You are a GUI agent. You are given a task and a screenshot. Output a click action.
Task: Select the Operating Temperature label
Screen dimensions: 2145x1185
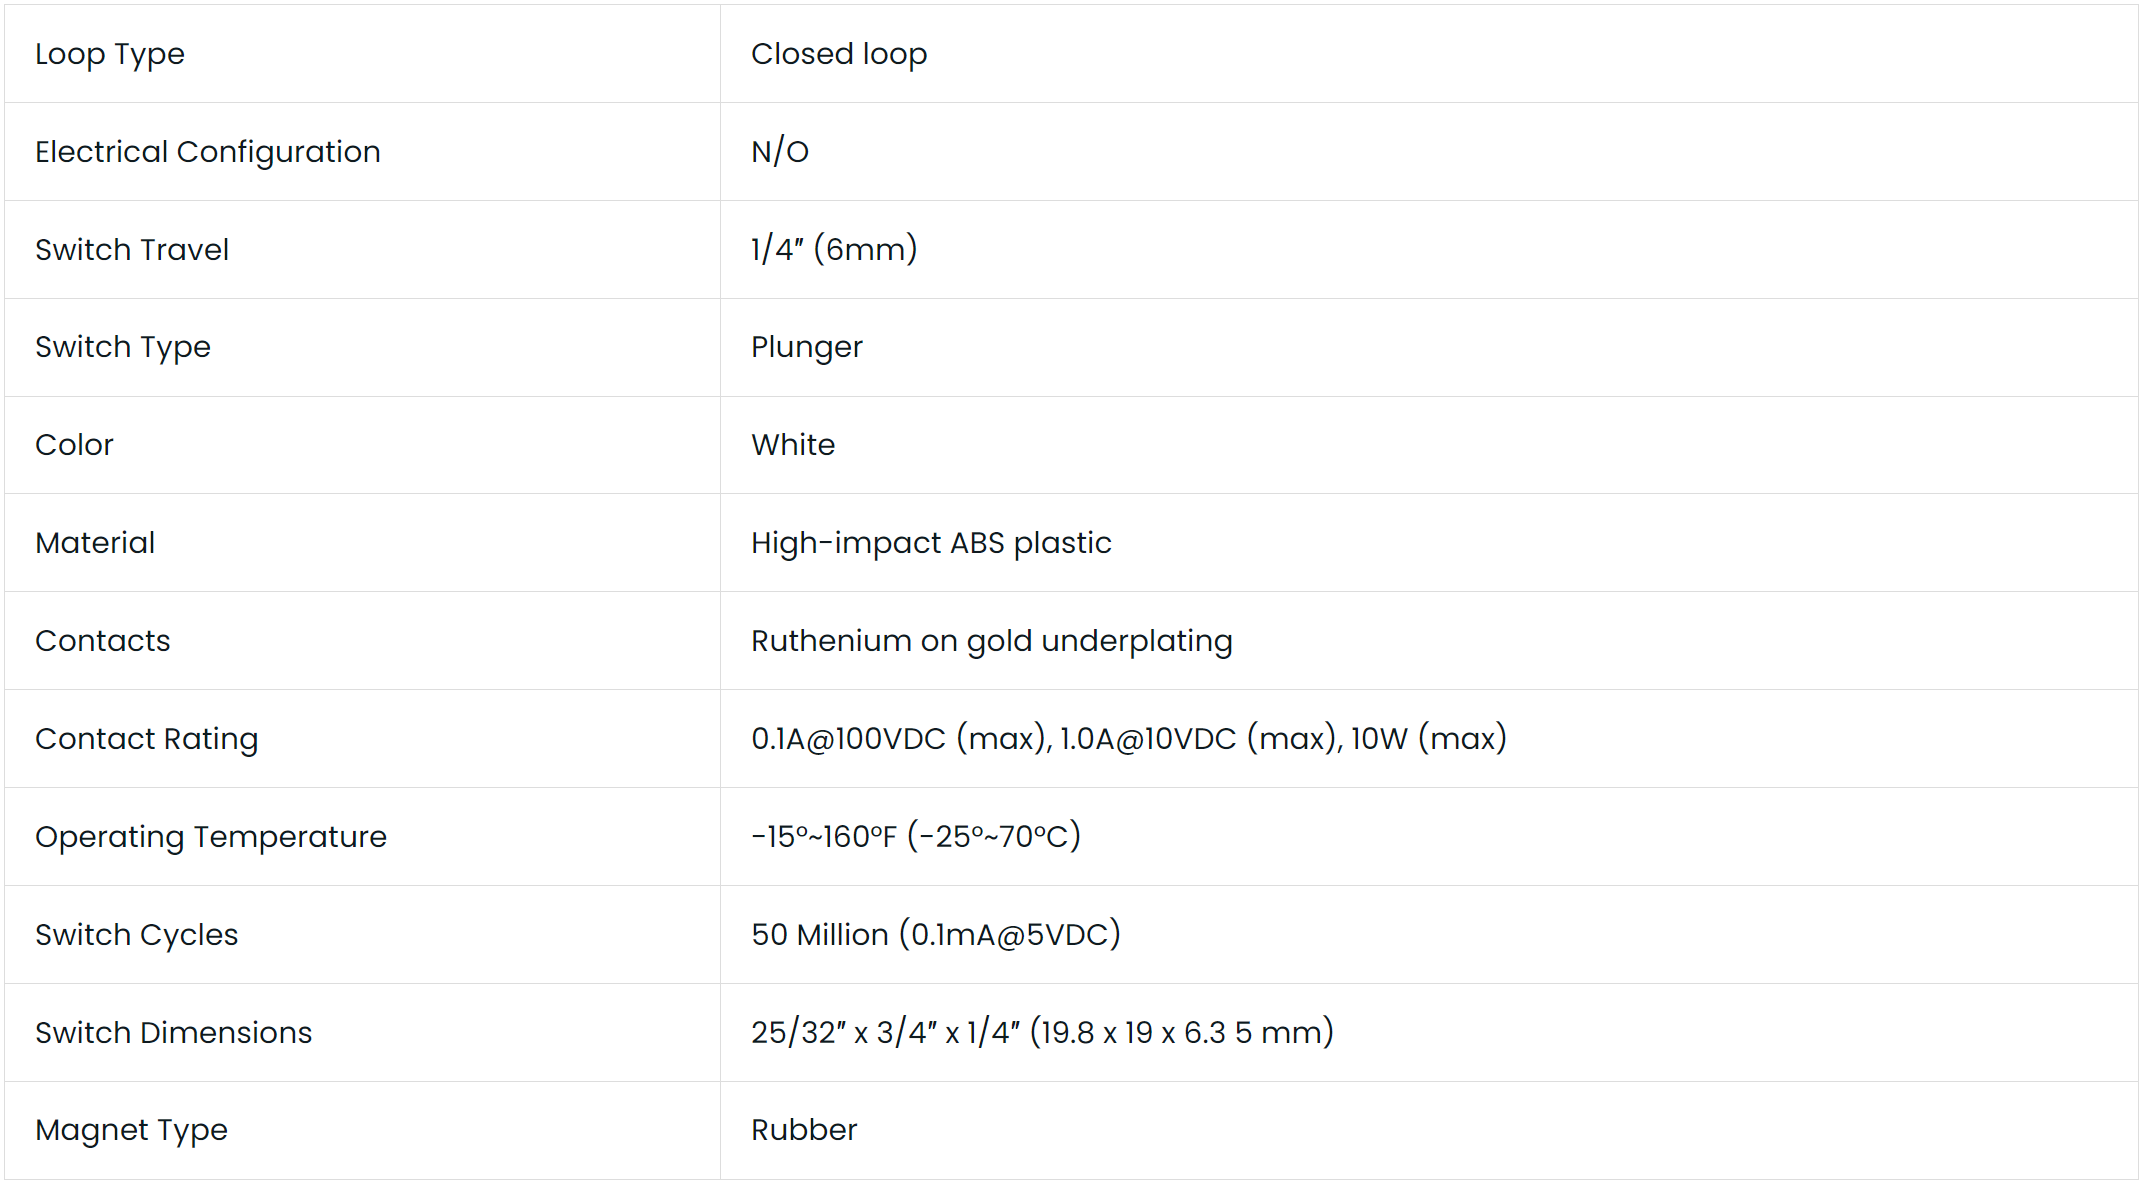pyautogui.click(x=211, y=837)
